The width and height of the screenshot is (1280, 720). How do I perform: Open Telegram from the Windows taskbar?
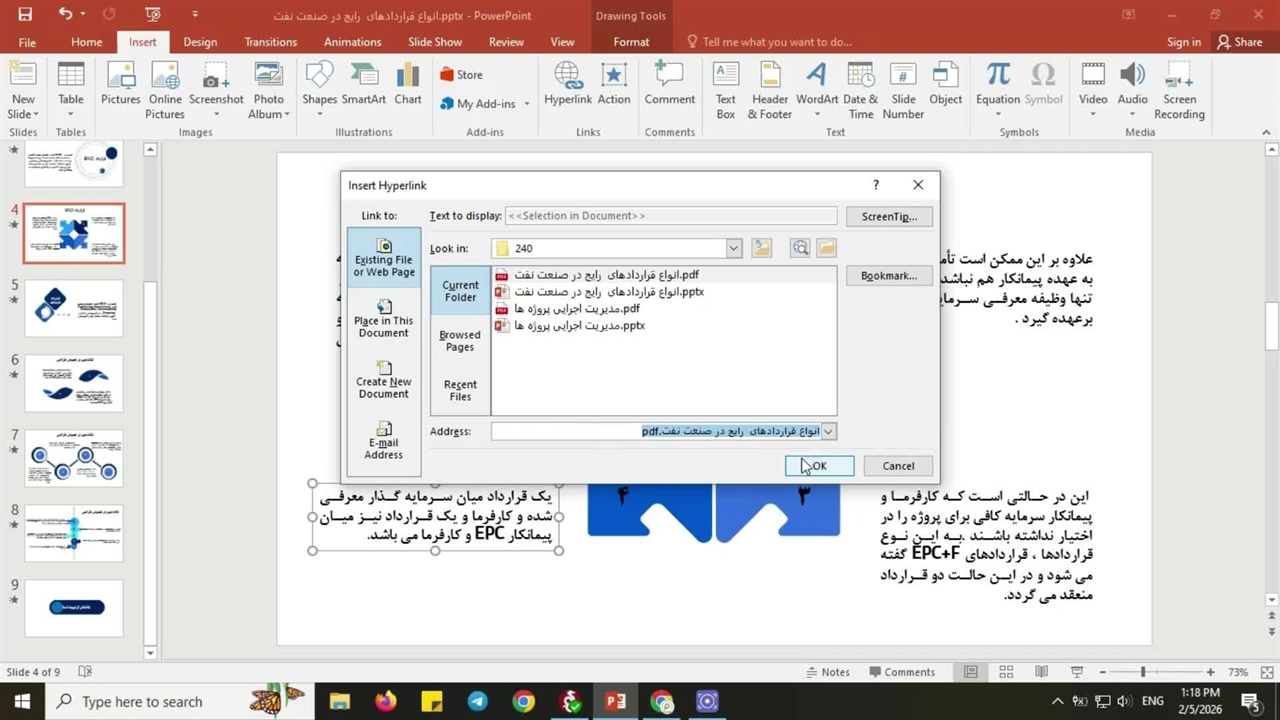coord(477,702)
